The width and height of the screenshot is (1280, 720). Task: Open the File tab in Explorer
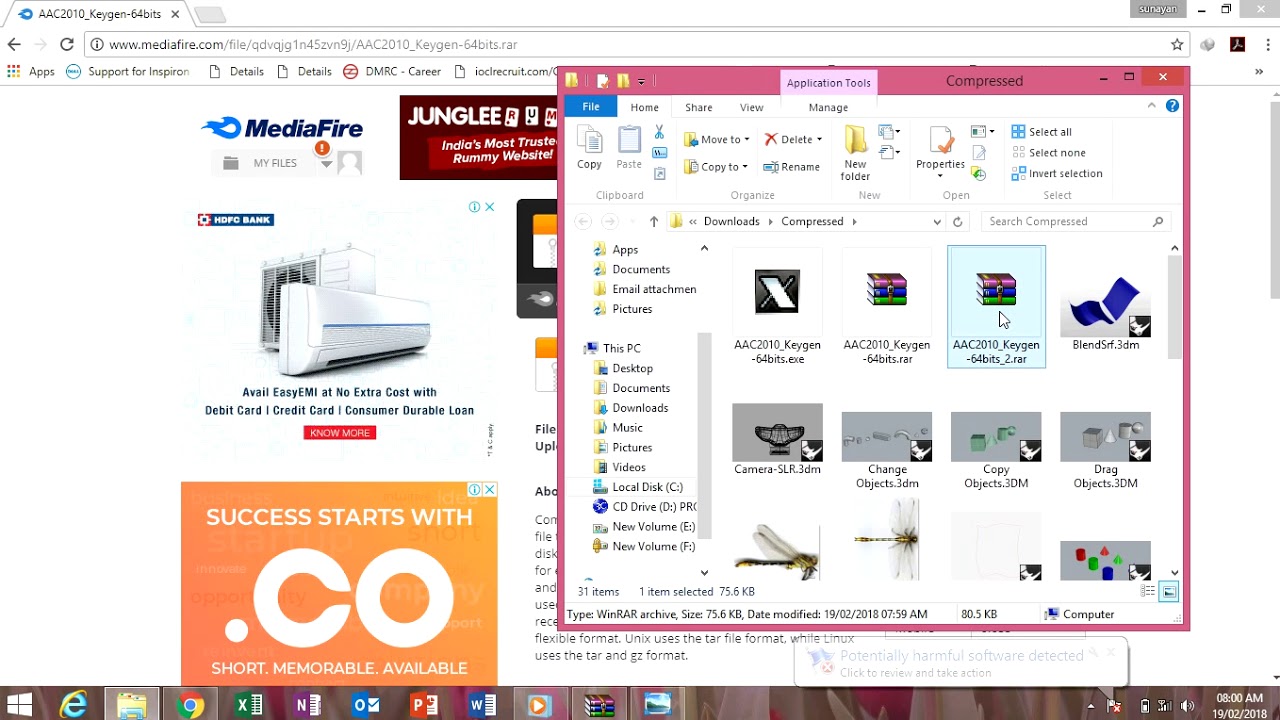pos(591,107)
